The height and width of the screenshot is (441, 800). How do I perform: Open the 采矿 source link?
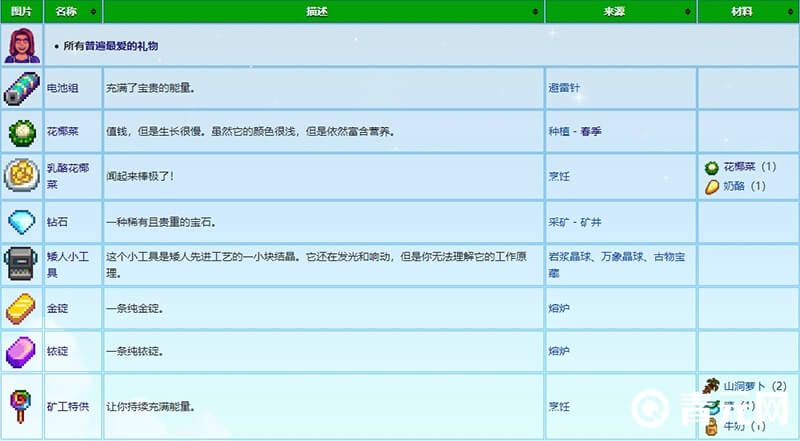click(x=559, y=222)
